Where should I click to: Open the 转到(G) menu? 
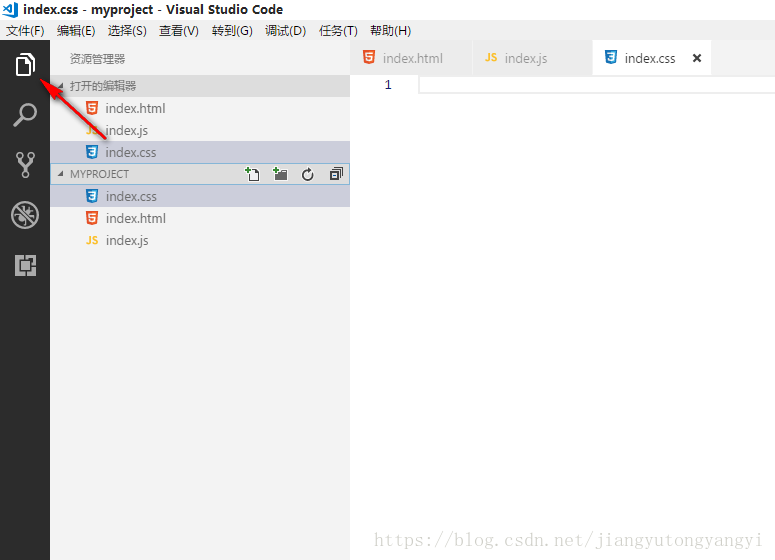232,31
